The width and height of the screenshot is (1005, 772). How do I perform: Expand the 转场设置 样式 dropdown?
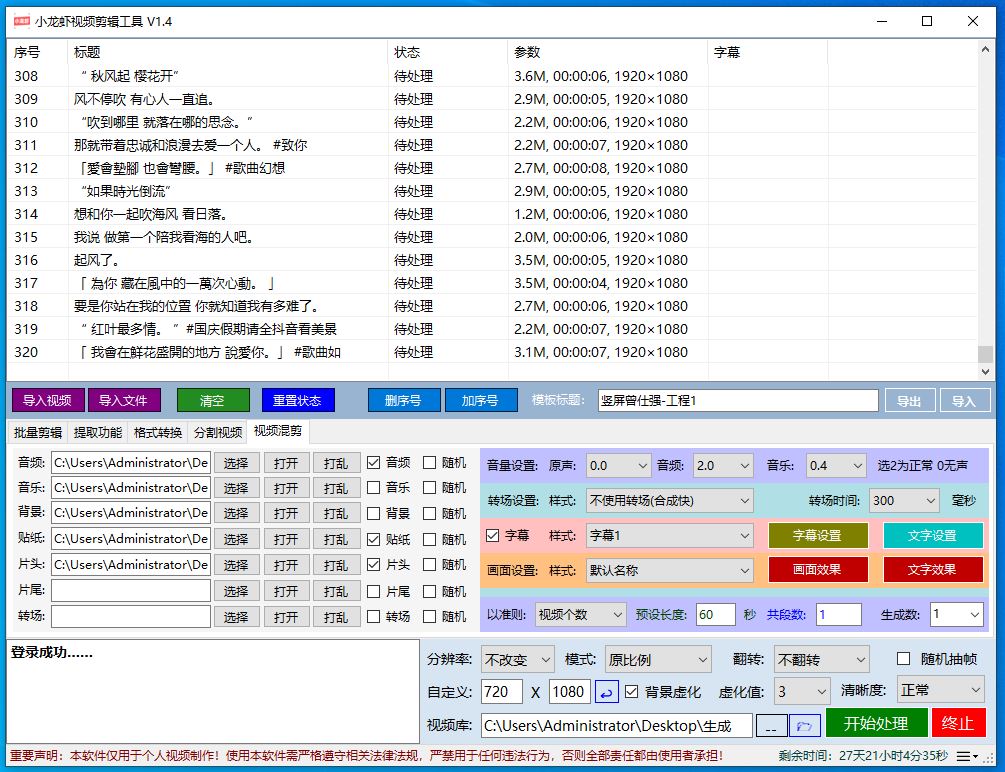click(670, 500)
